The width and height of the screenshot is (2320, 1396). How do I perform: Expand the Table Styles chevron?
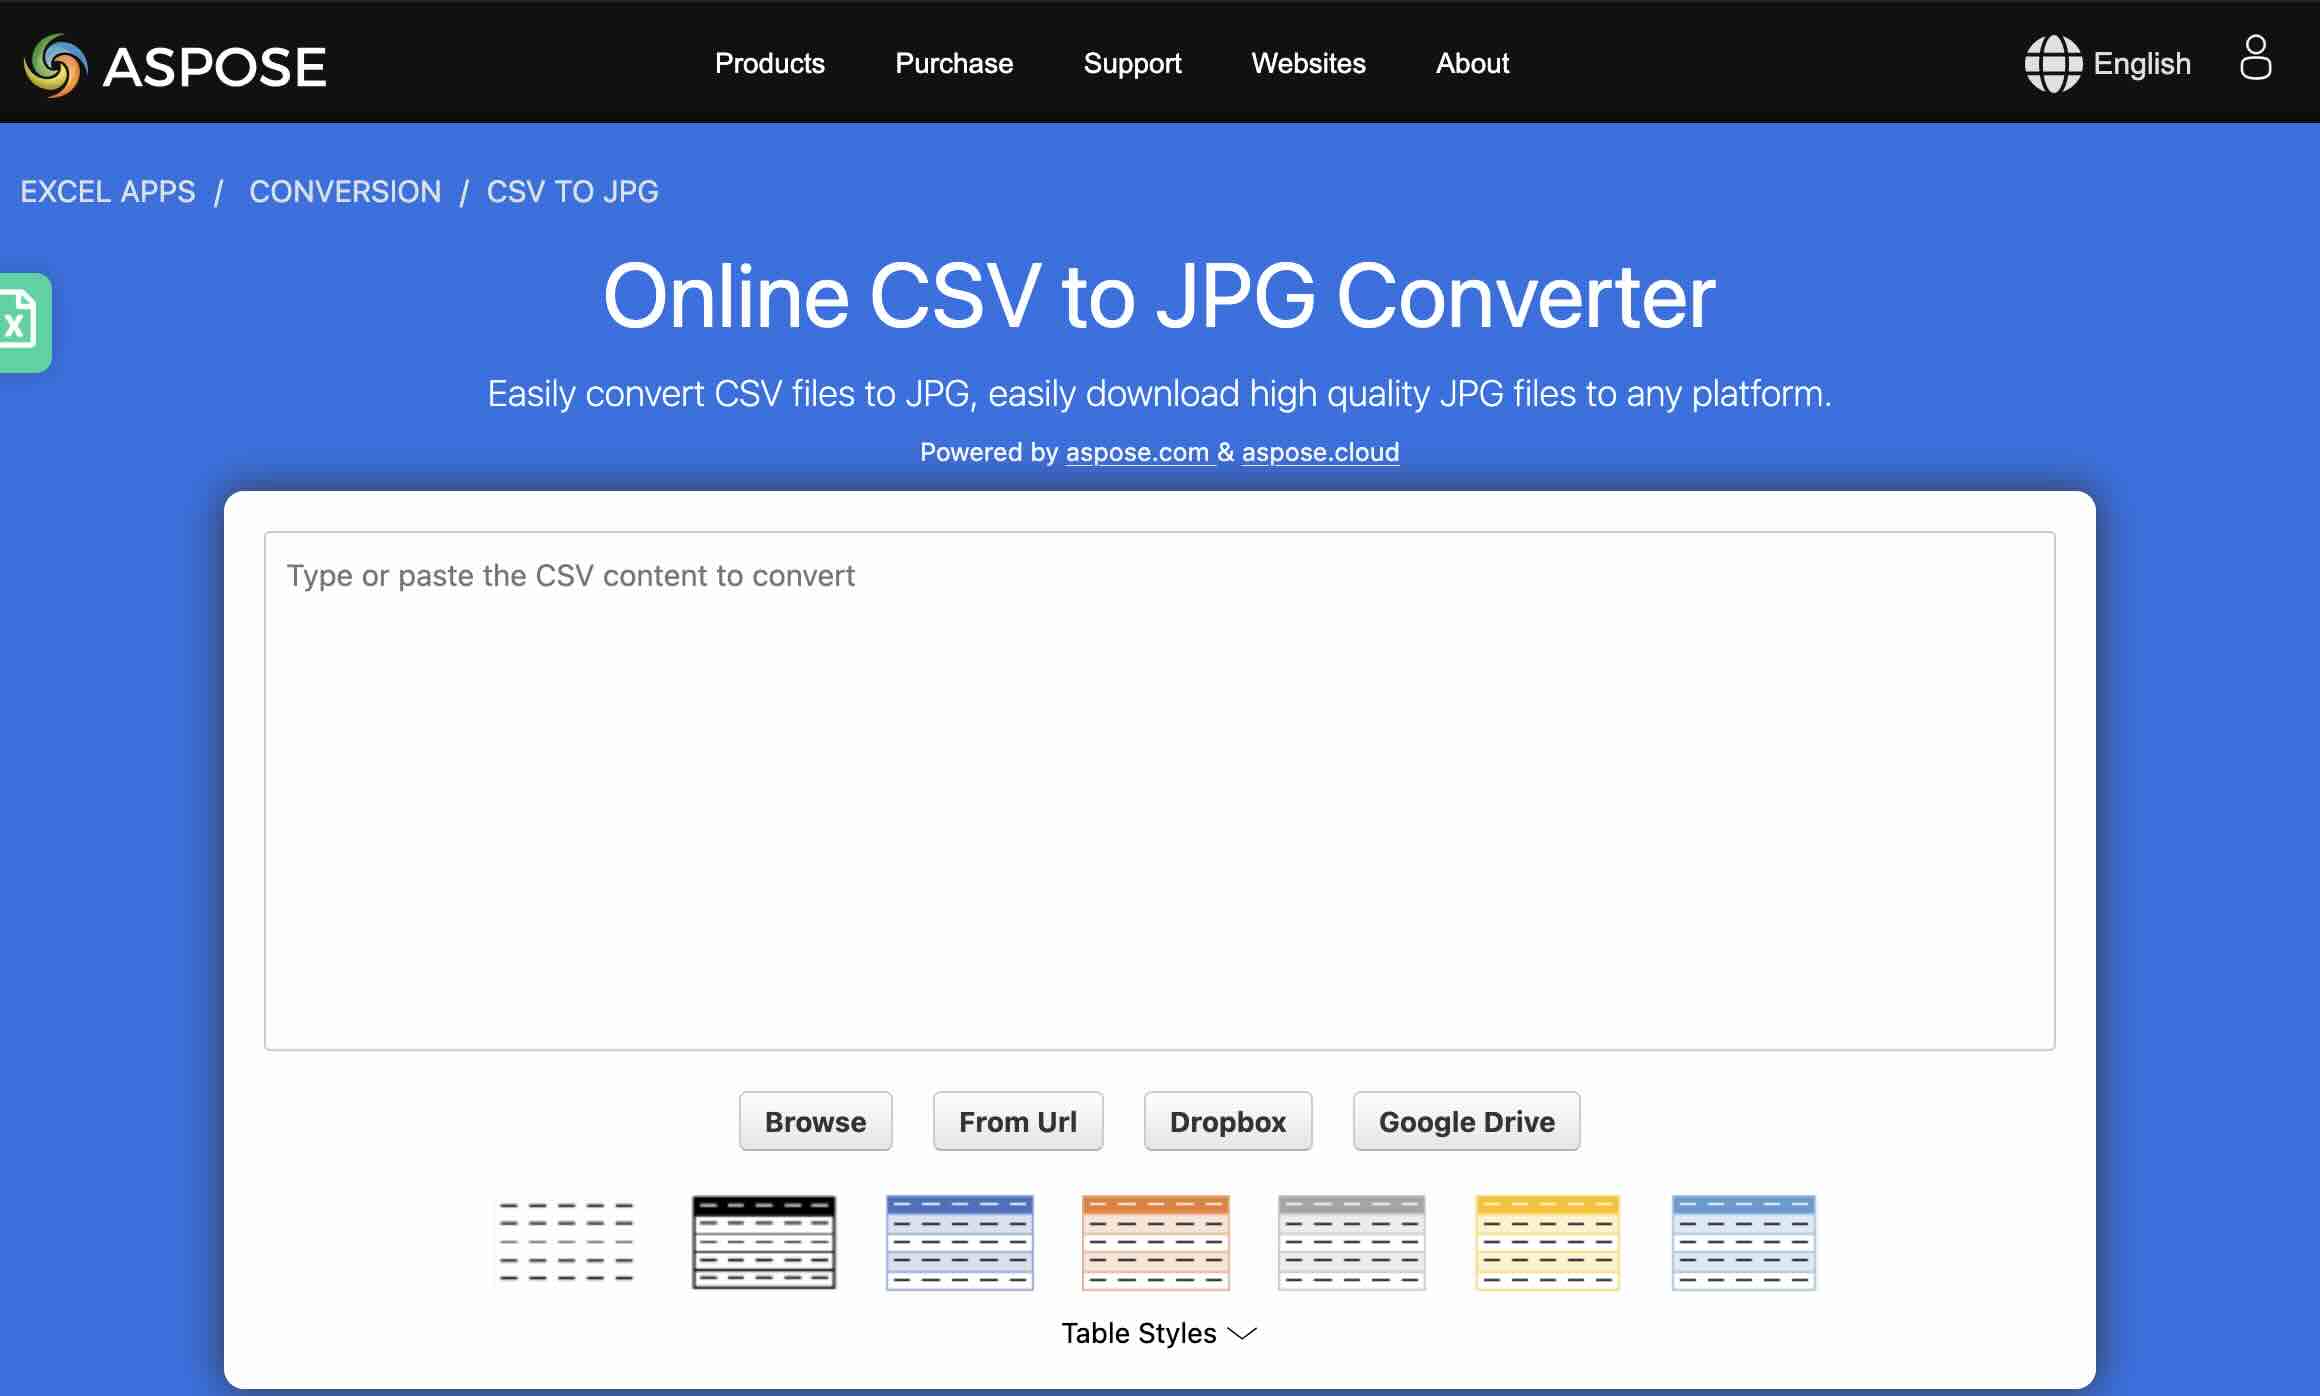pyautogui.click(x=1242, y=1334)
